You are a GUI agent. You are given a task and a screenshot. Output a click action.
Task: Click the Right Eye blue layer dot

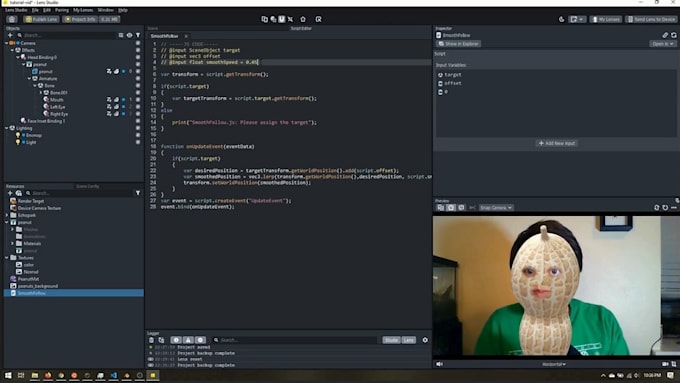point(124,114)
